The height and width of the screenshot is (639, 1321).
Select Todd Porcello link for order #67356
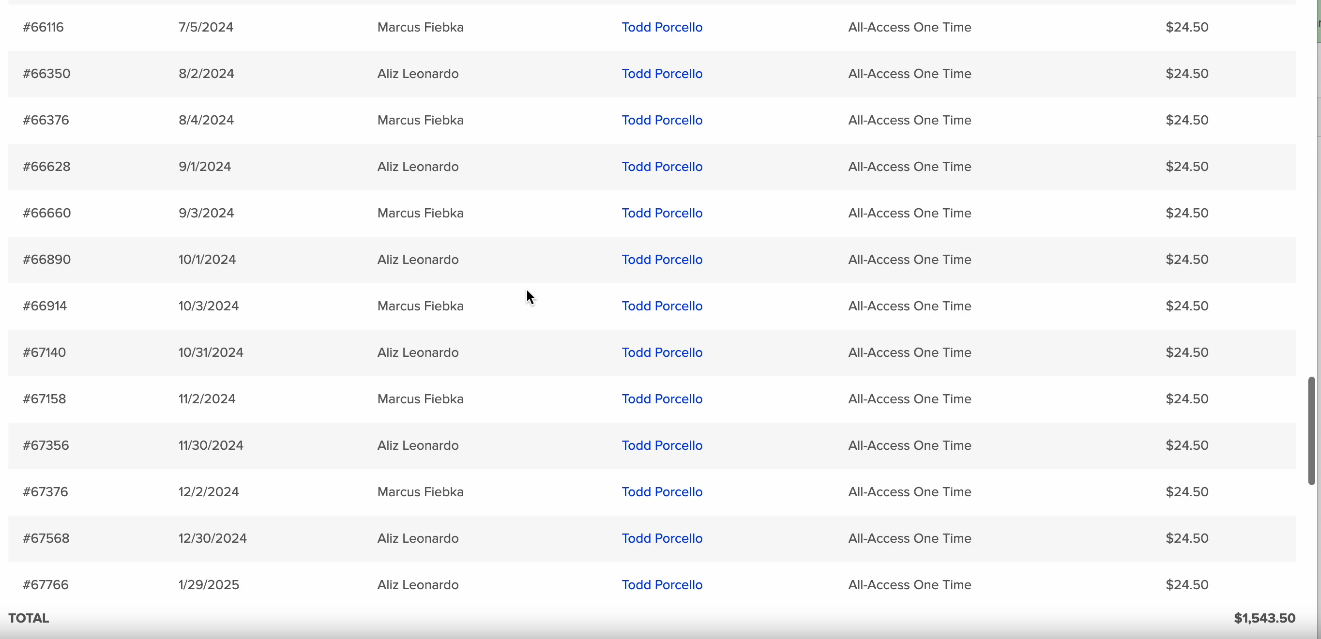tap(662, 446)
